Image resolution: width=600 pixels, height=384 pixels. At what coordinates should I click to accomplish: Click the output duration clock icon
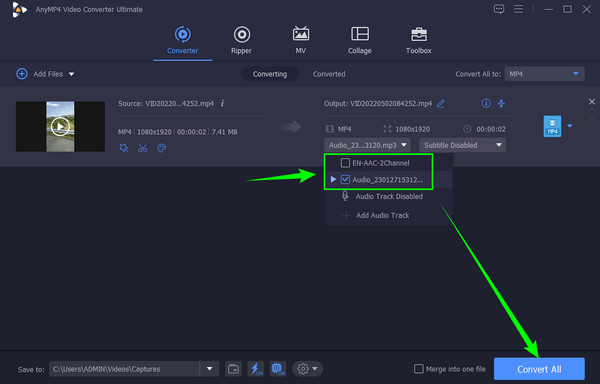coord(467,129)
